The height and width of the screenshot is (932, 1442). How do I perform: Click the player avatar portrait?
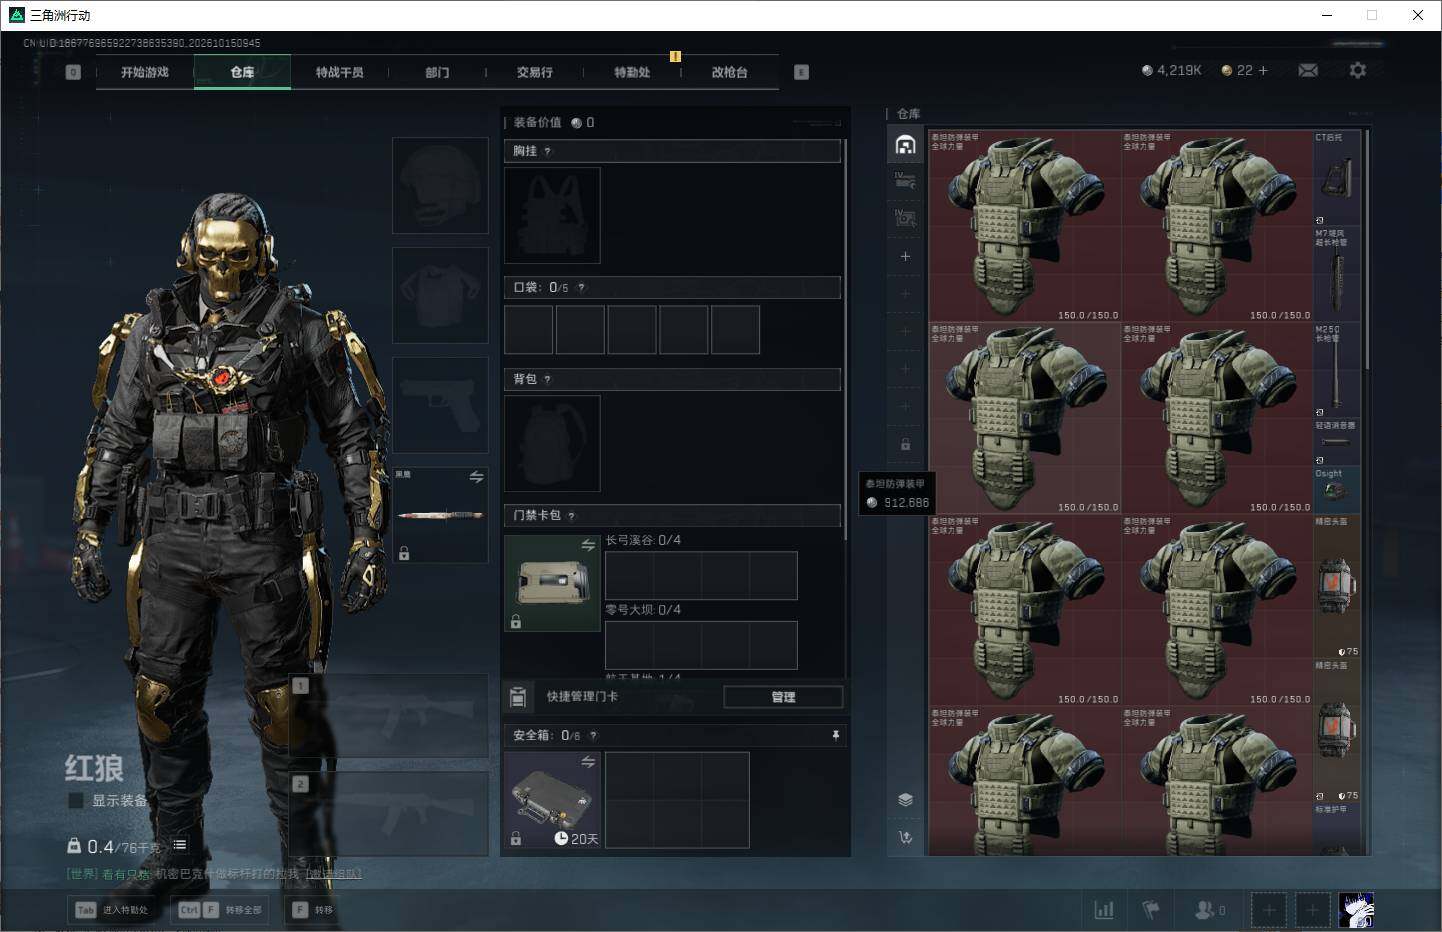pyautogui.click(x=1356, y=910)
